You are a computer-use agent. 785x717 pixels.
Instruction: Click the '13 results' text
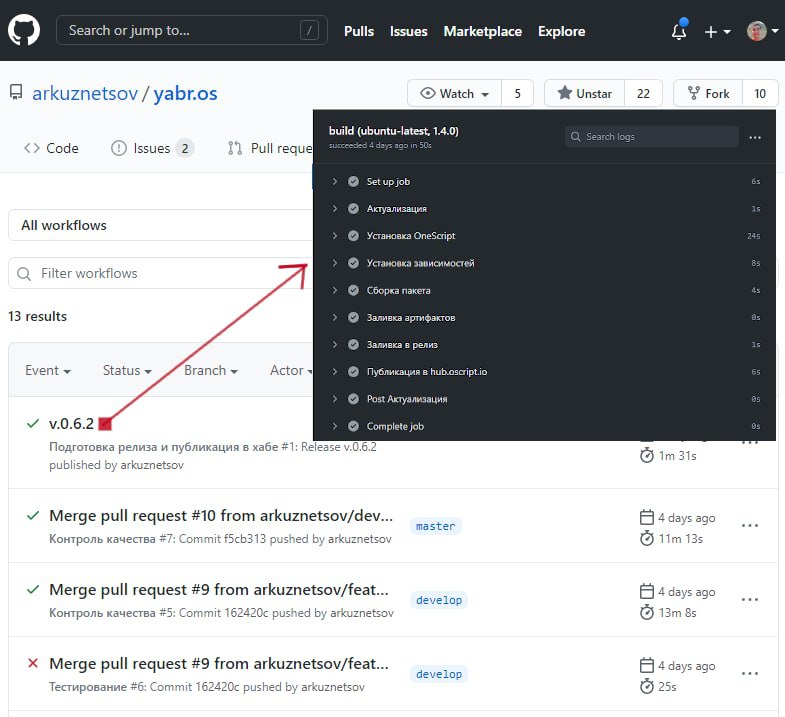pyautogui.click(x=38, y=316)
